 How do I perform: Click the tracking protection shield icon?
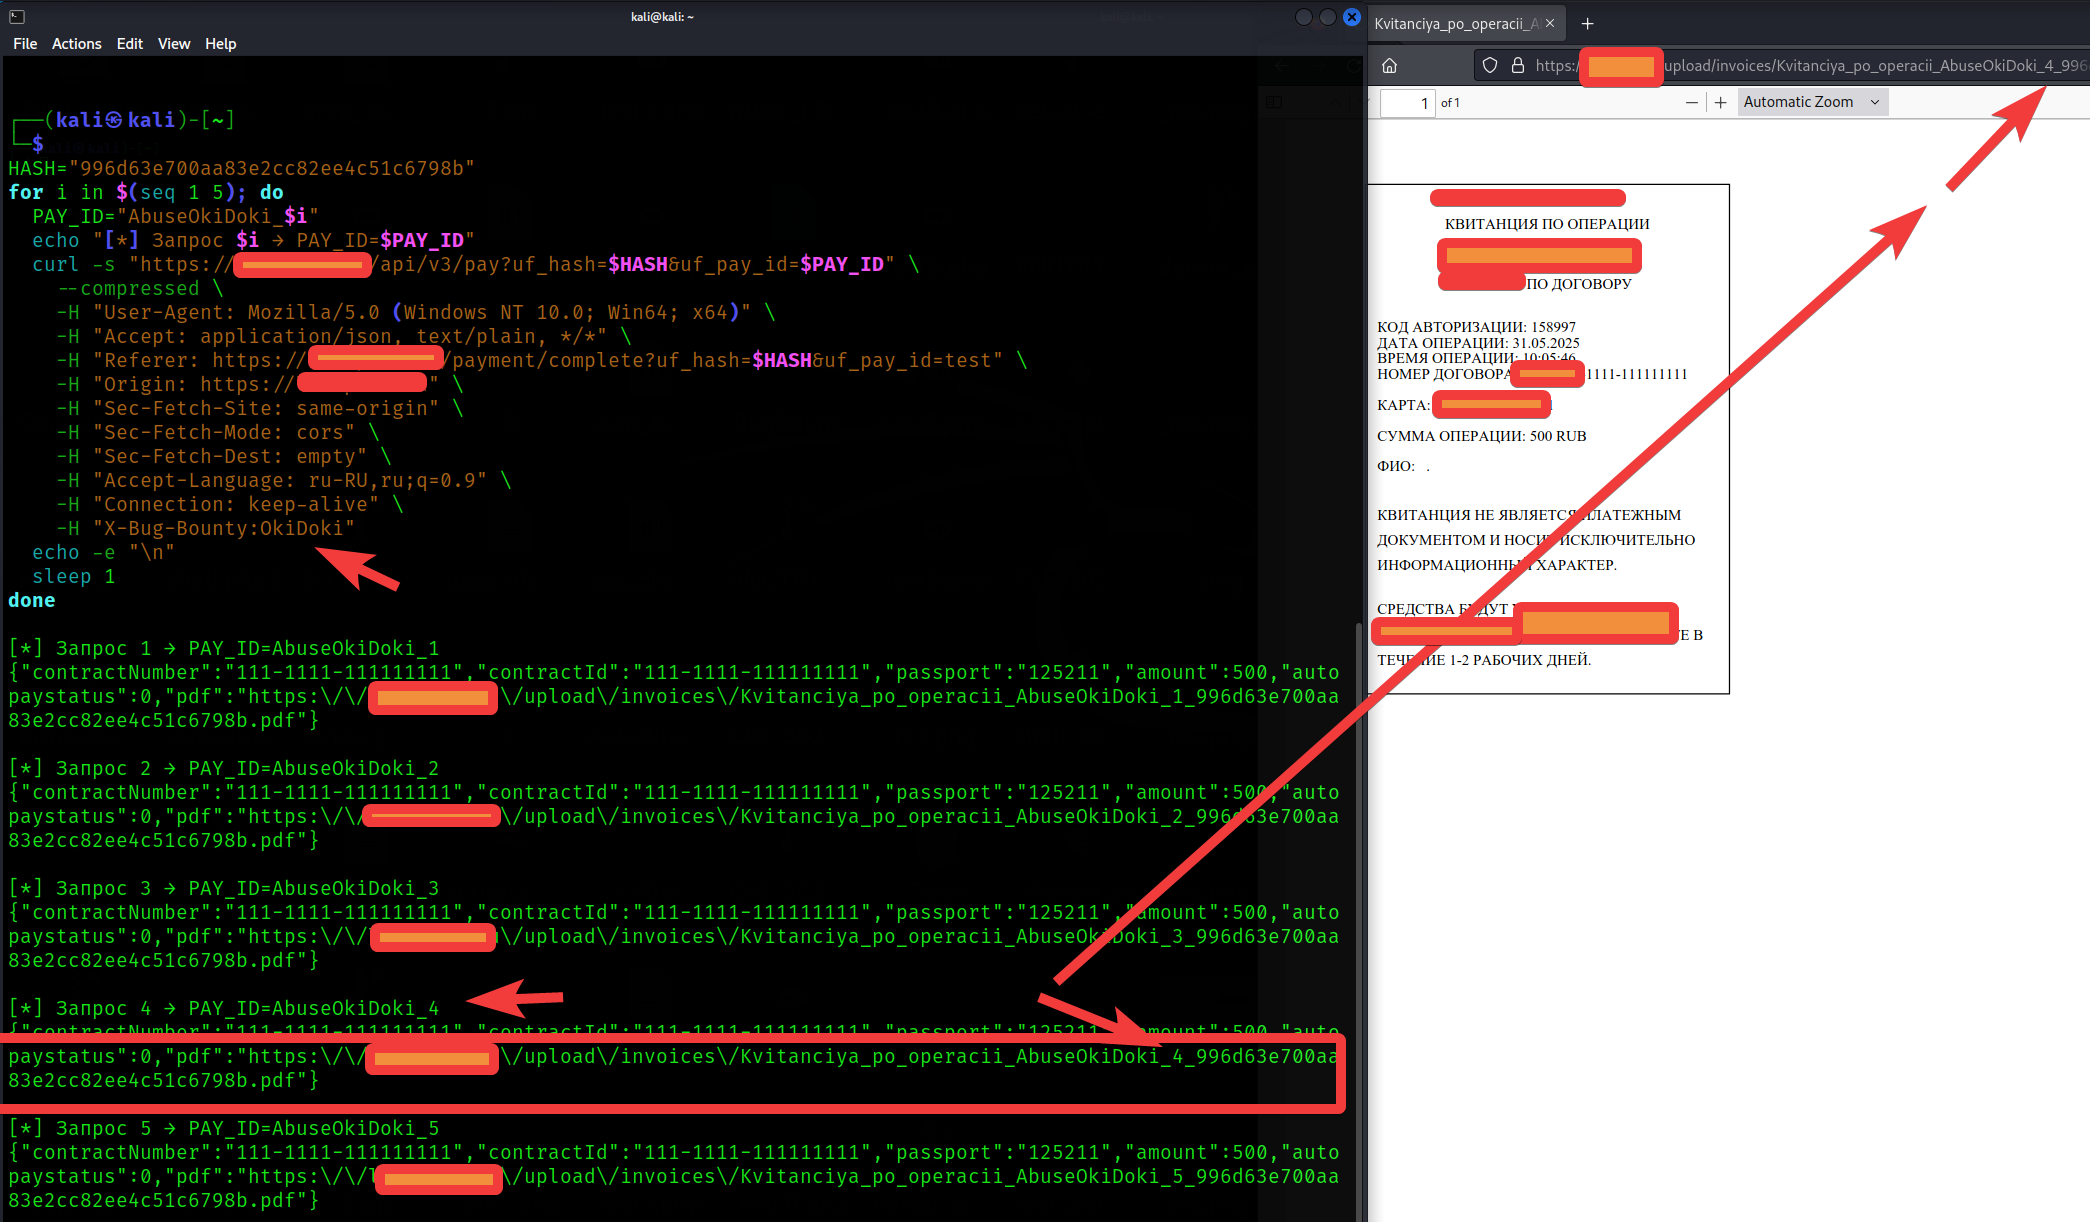pyautogui.click(x=1490, y=66)
